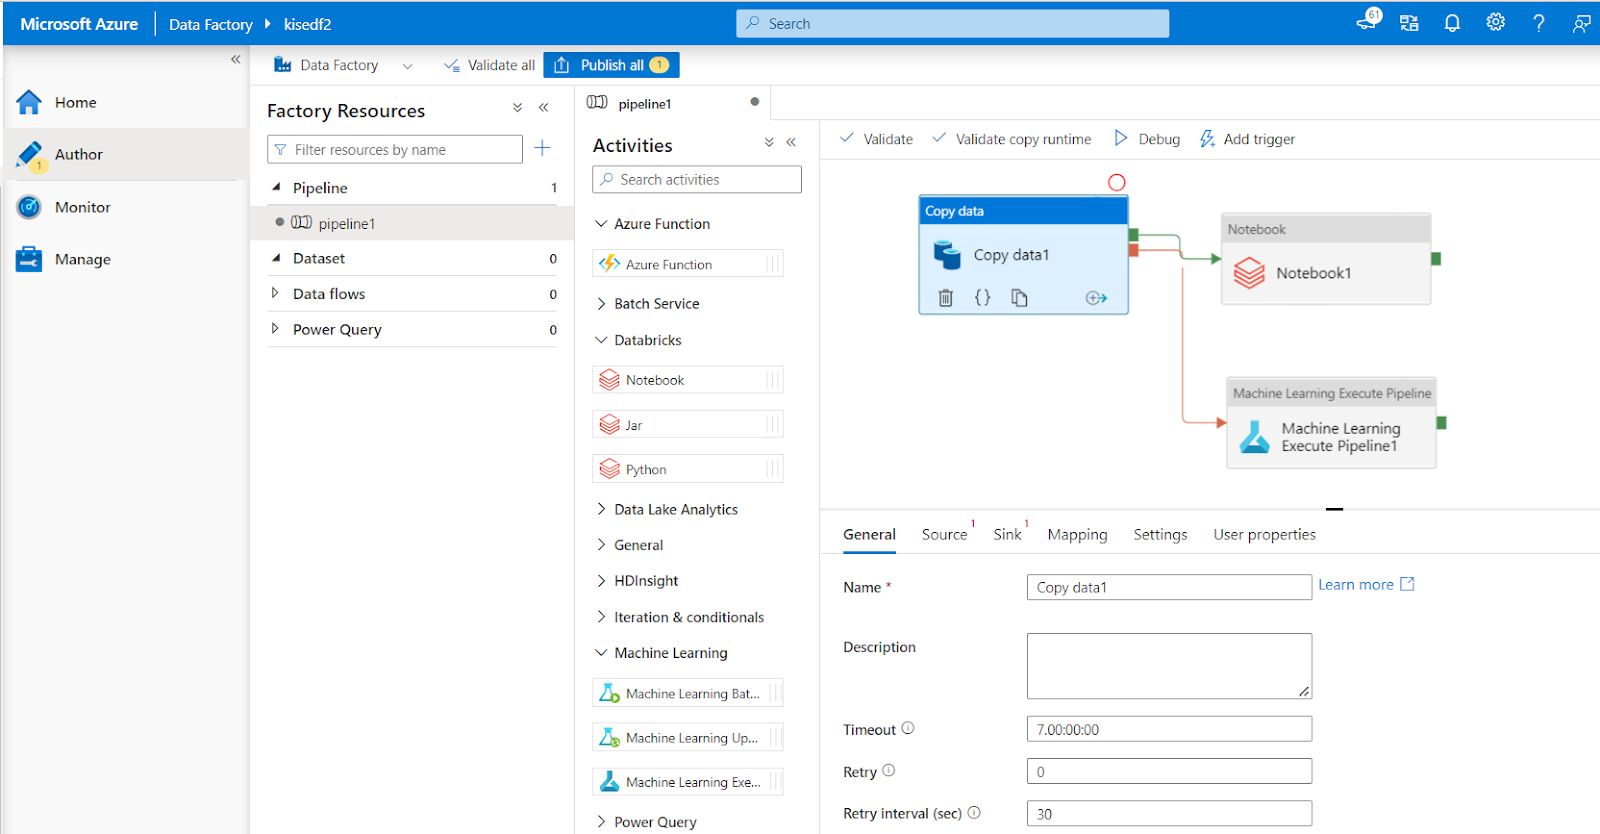Viewport: 1600px width, 834px height.
Task: Switch to User properties tab
Action: coord(1264,535)
